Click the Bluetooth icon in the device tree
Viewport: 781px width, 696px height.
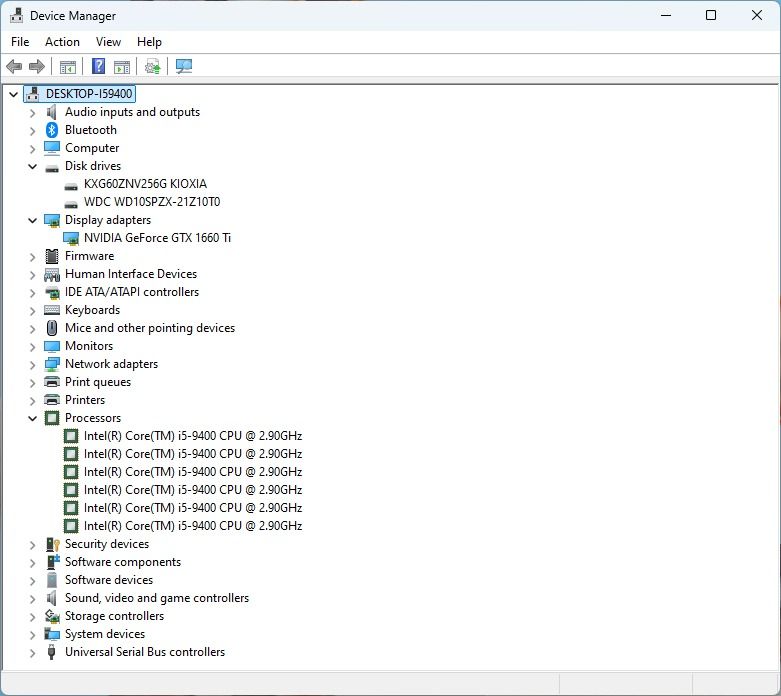point(52,130)
